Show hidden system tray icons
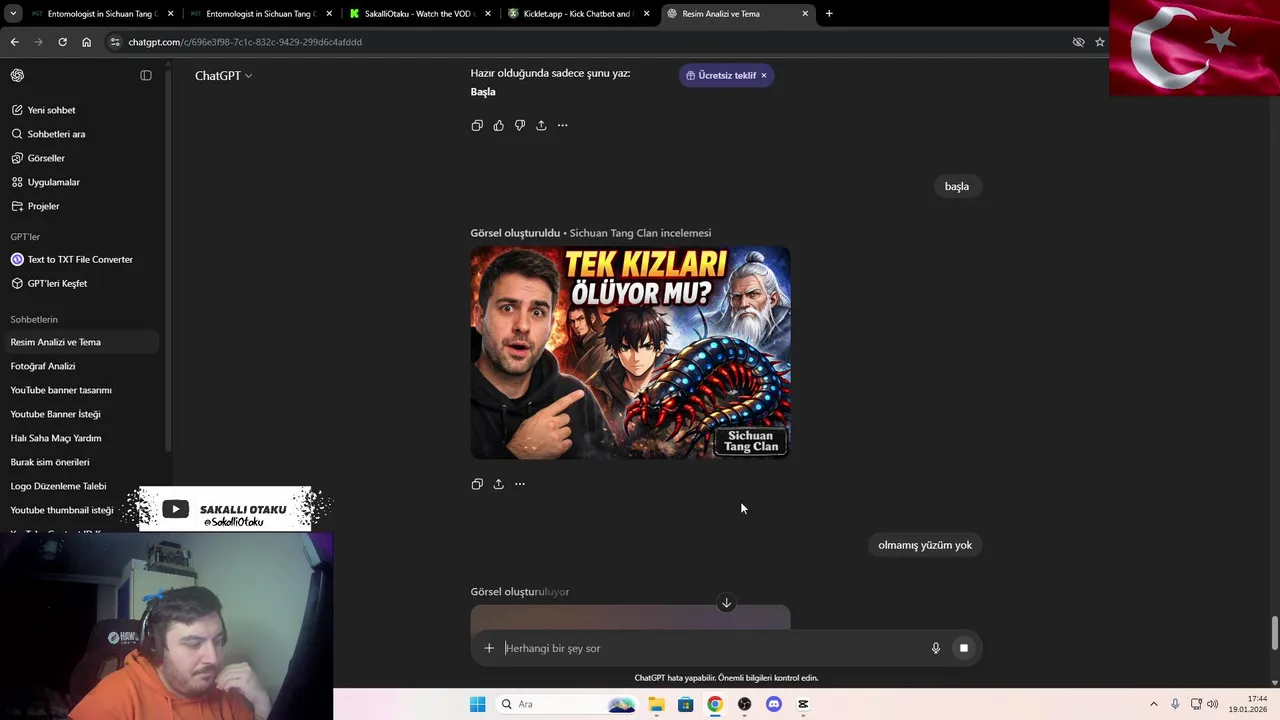 (1153, 704)
